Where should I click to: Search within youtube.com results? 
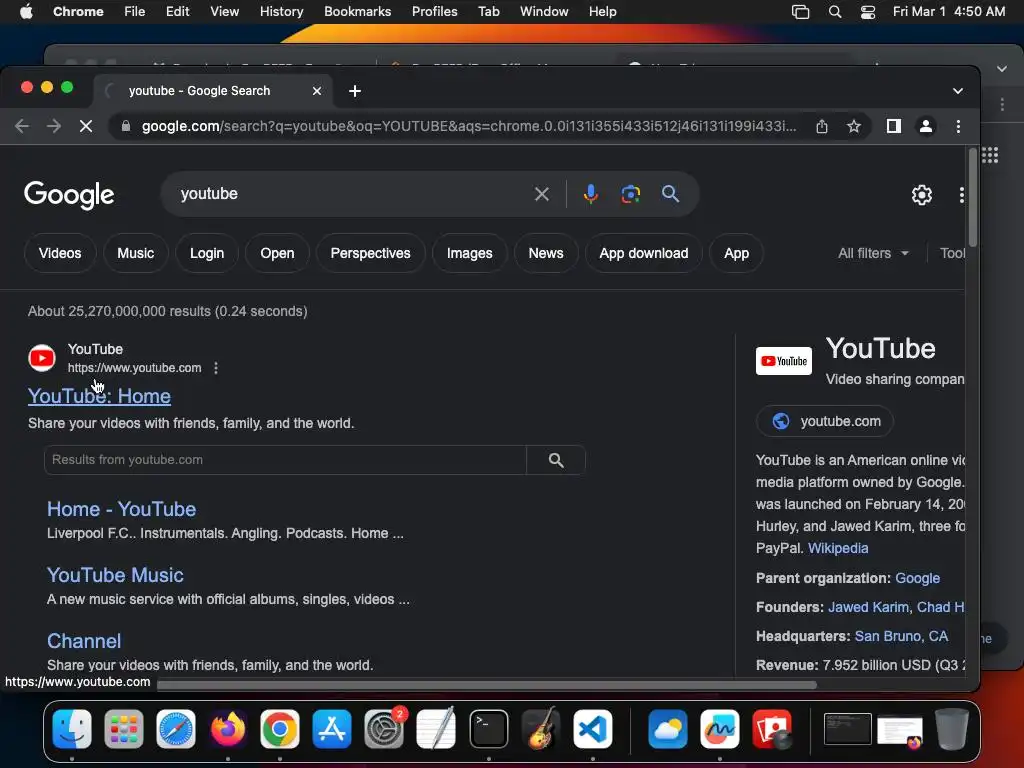[x=556, y=460]
